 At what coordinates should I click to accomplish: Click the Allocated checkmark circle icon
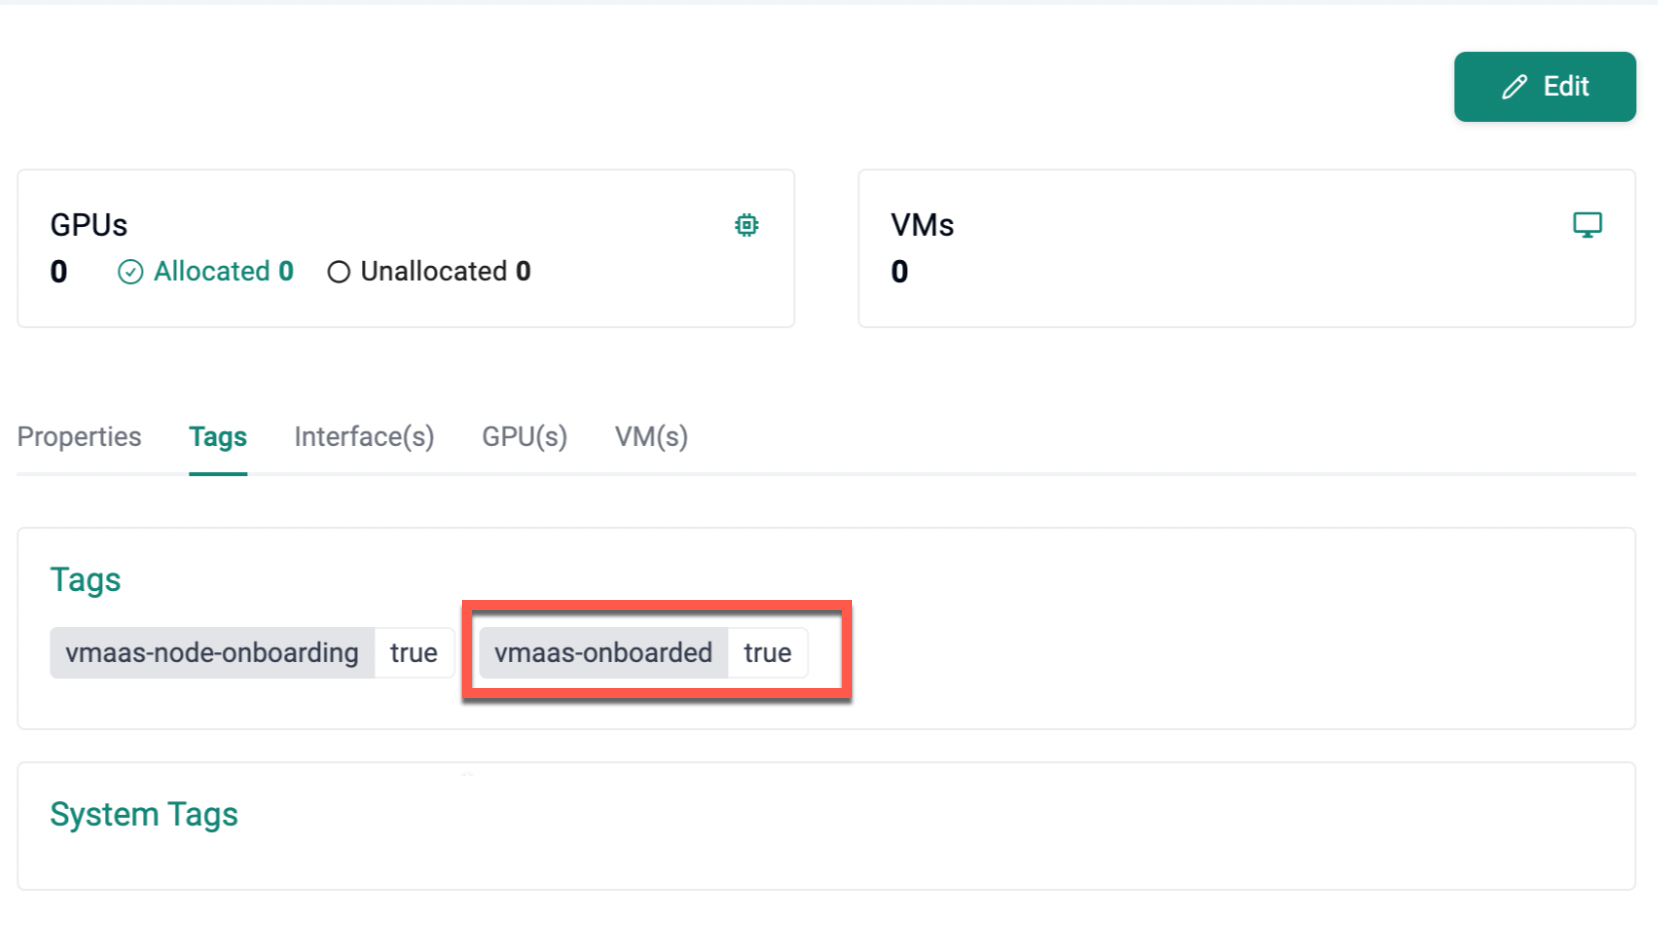130,272
